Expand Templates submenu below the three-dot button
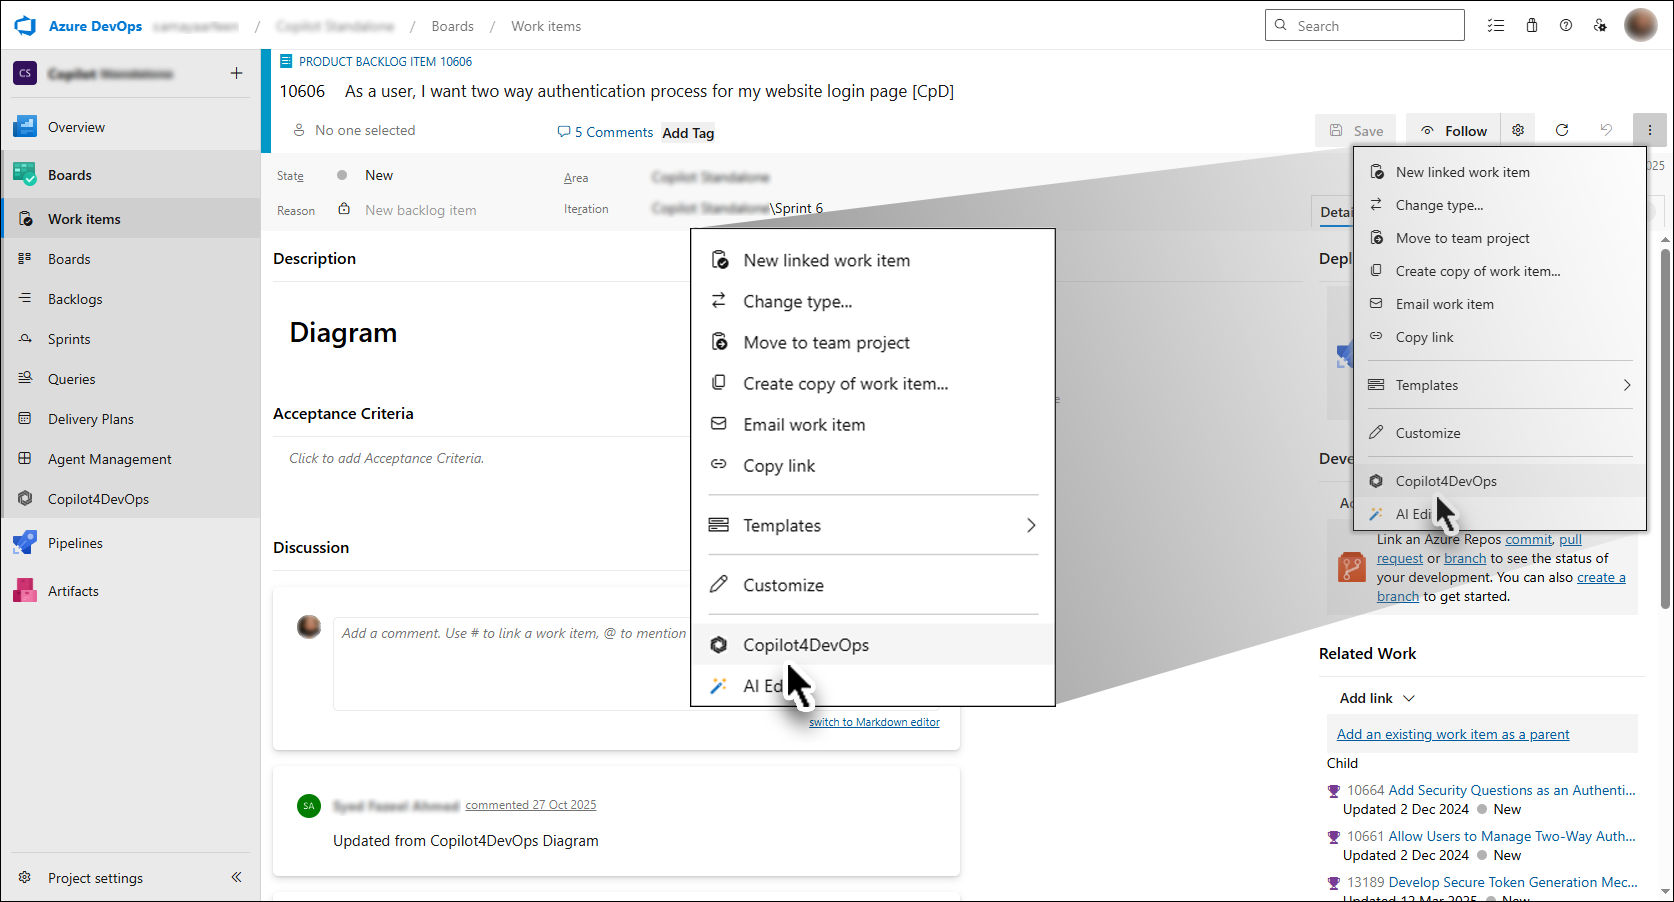This screenshot has height=902, width=1674. (1500, 385)
